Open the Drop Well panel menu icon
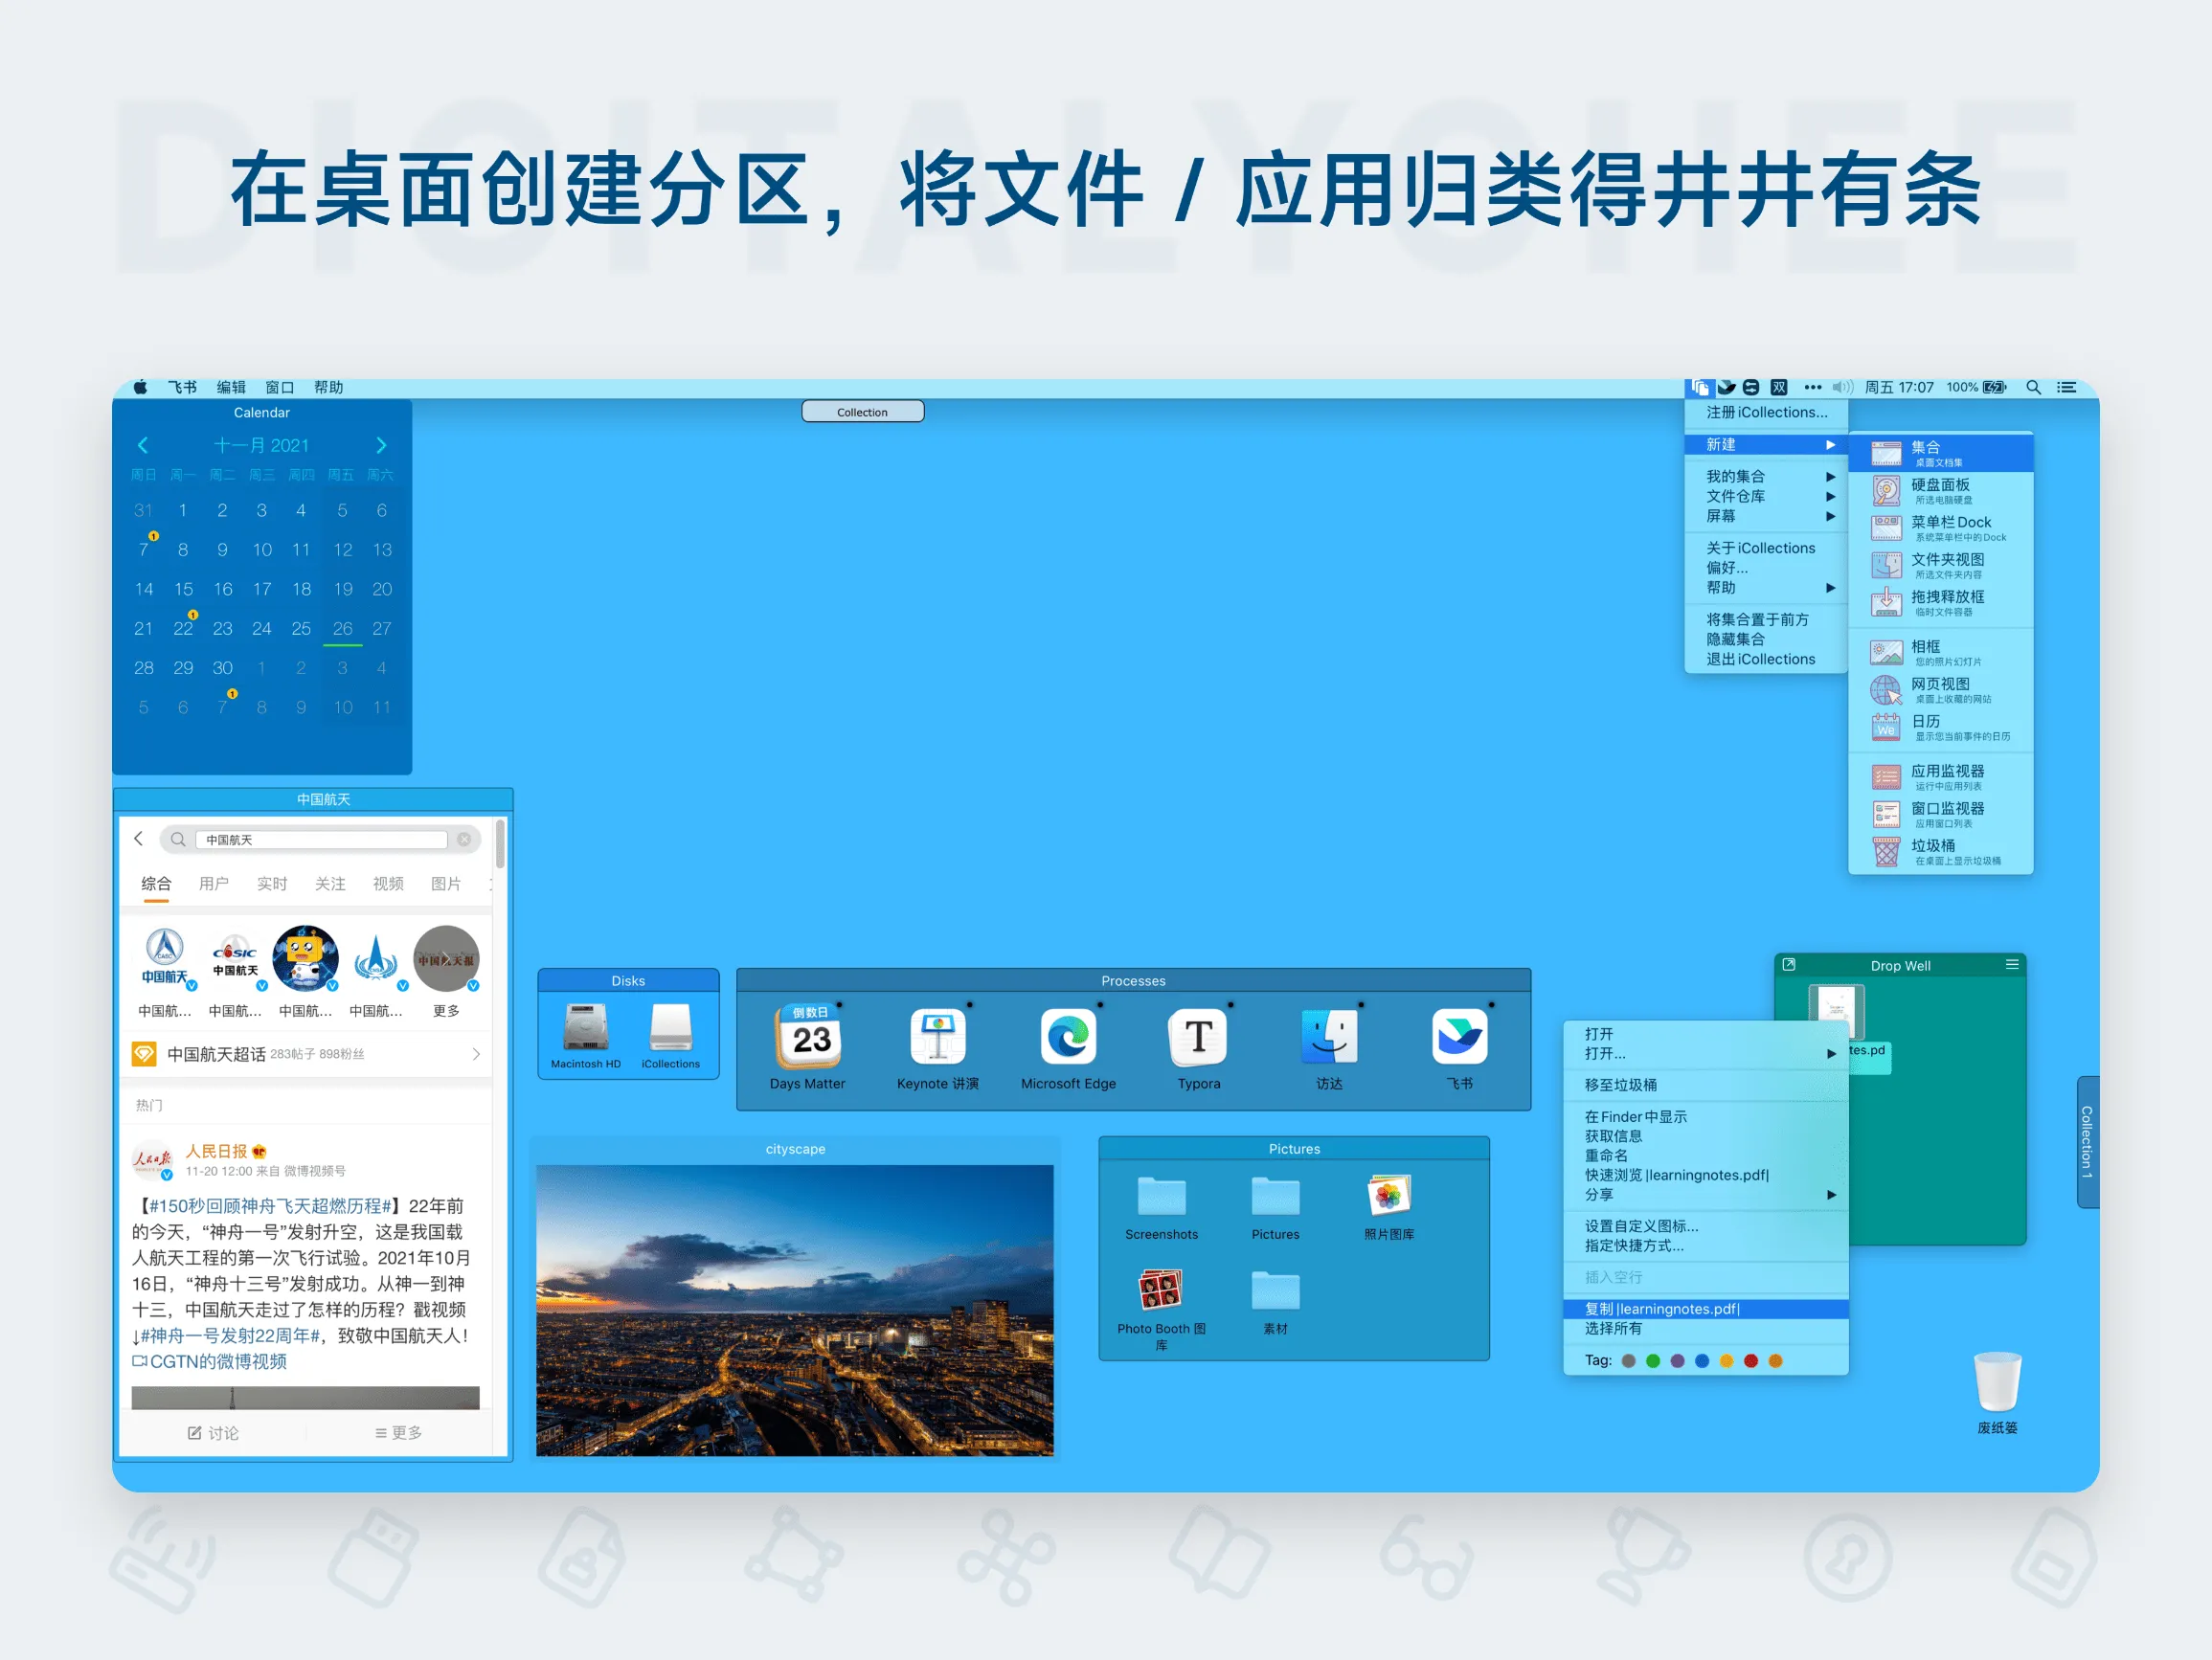 point(2011,965)
